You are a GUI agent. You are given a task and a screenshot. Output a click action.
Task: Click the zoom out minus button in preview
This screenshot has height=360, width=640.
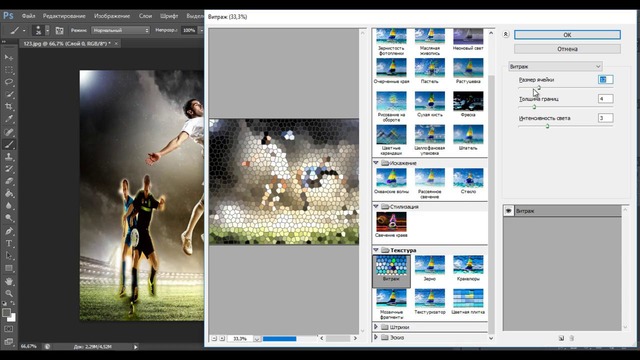tap(214, 338)
